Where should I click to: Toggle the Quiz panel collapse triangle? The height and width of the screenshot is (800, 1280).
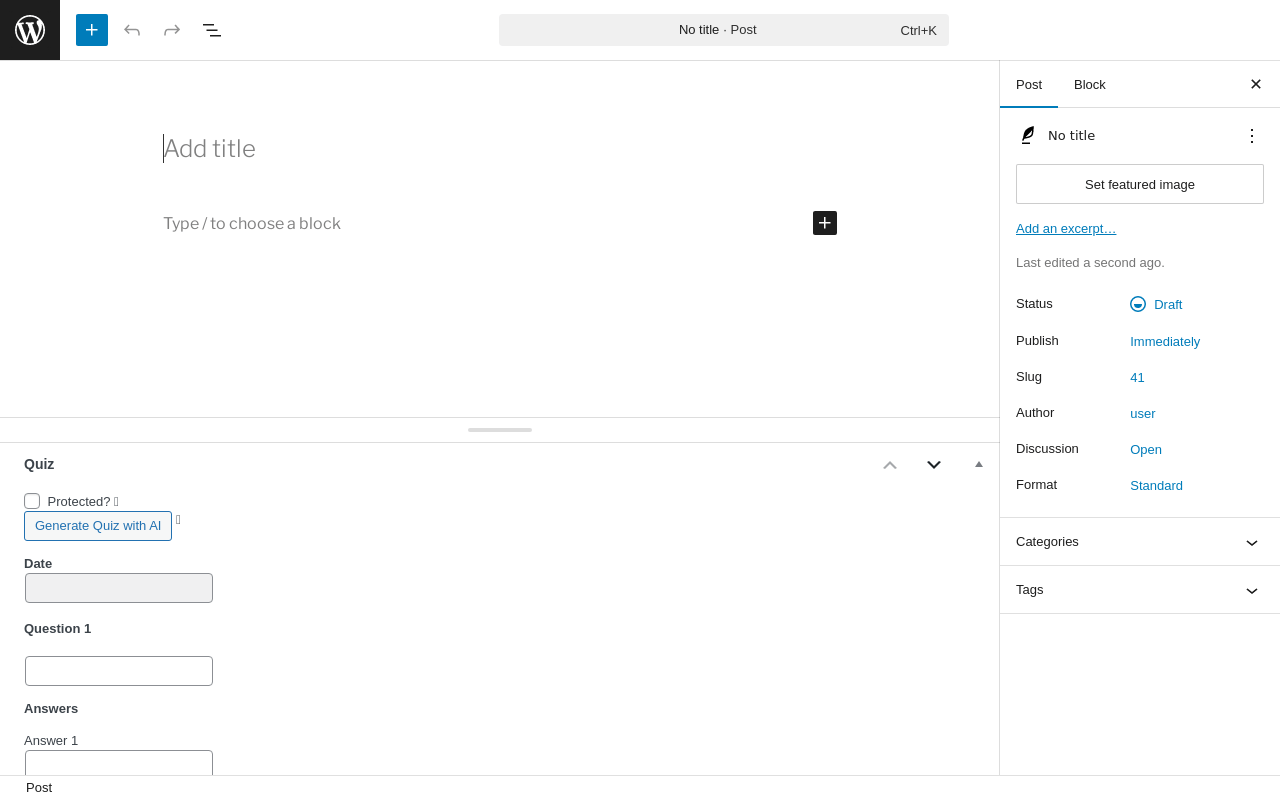[979, 464]
